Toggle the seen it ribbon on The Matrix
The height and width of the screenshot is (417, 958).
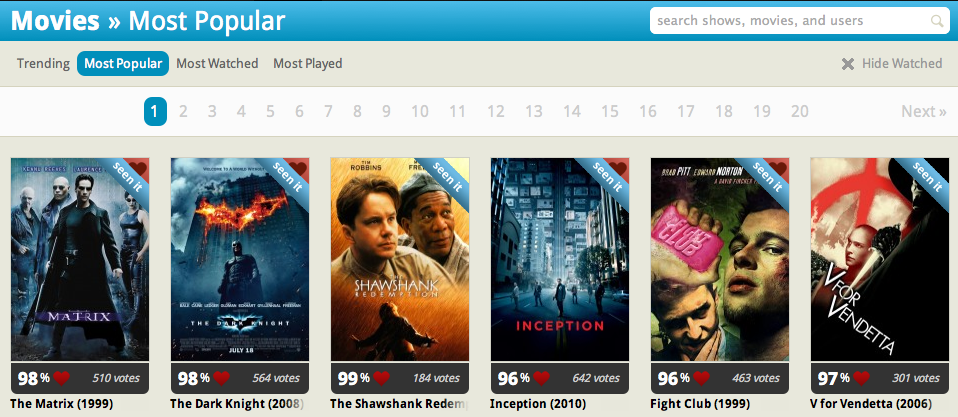(x=128, y=178)
